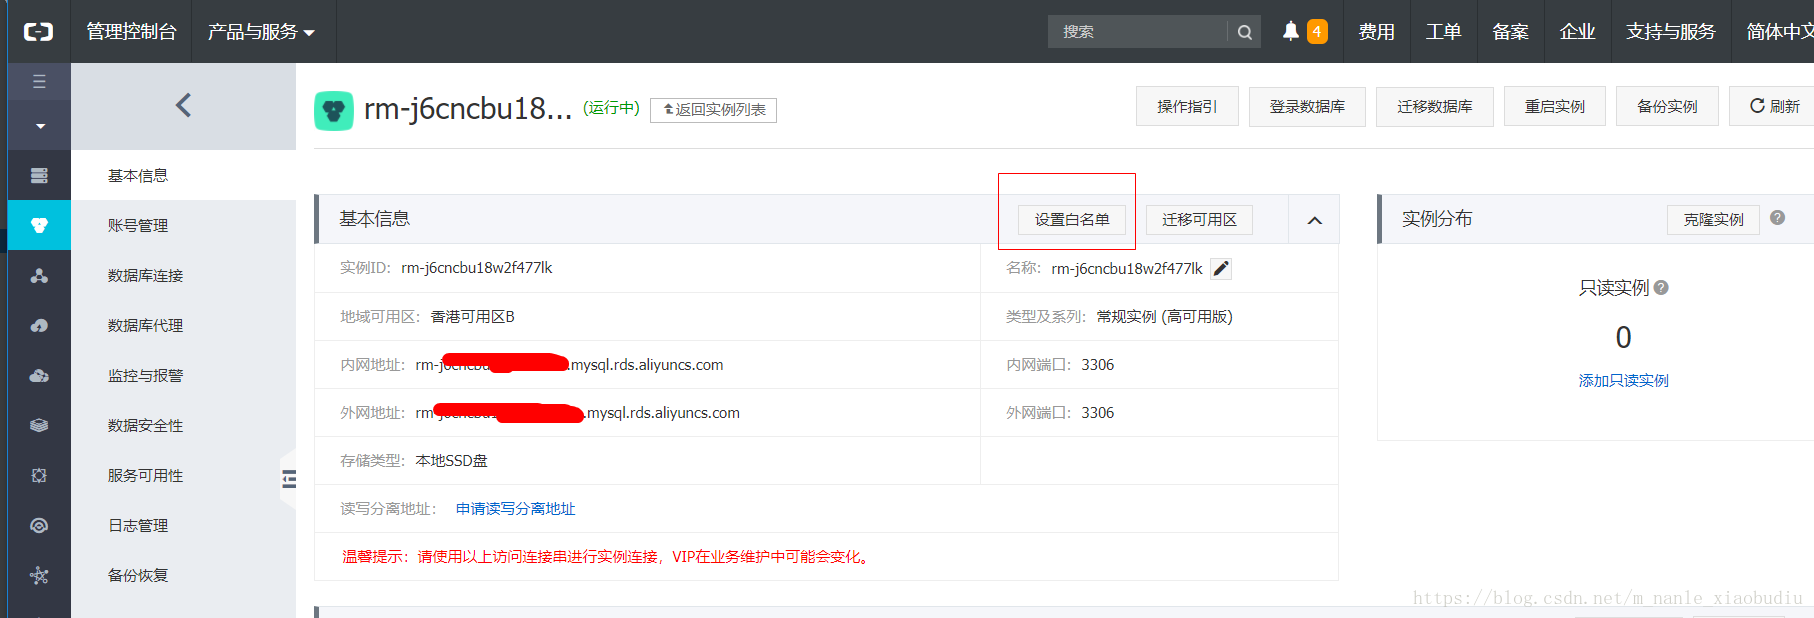This screenshot has width=1814, height=618.
Task: Click the 刷新 refresh button
Action: (x=1774, y=106)
